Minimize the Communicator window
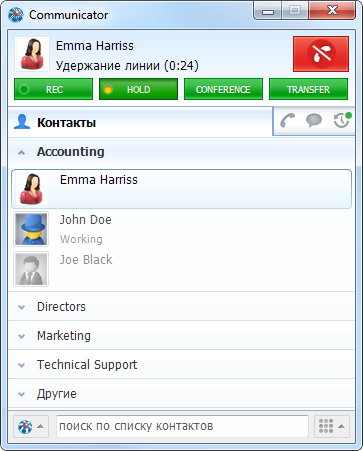The image size is (363, 451). click(268, 11)
